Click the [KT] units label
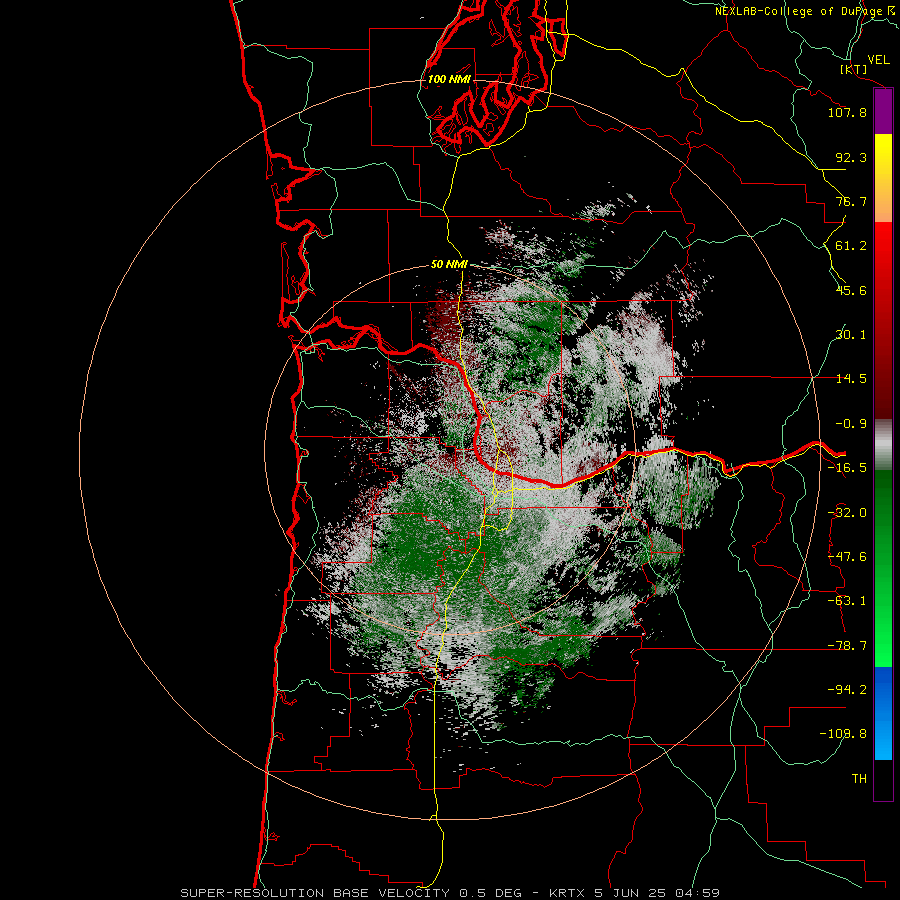Screen dimensions: 900x900 854,69
